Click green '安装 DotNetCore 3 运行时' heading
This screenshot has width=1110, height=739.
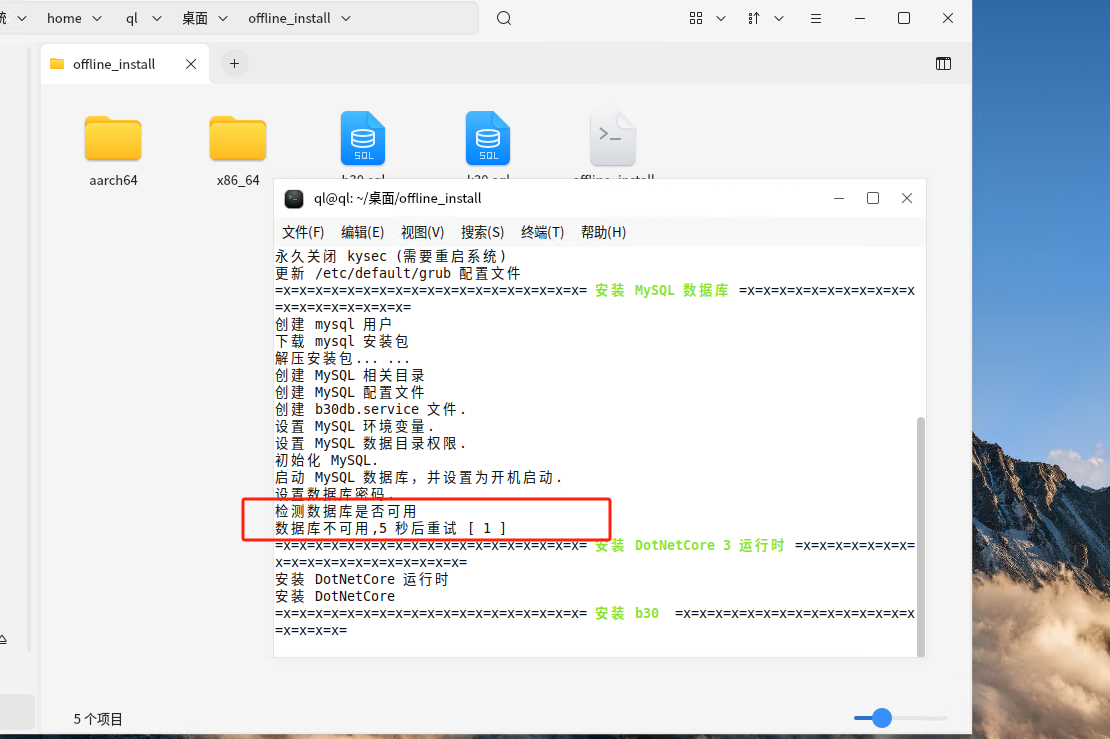[690, 545]
